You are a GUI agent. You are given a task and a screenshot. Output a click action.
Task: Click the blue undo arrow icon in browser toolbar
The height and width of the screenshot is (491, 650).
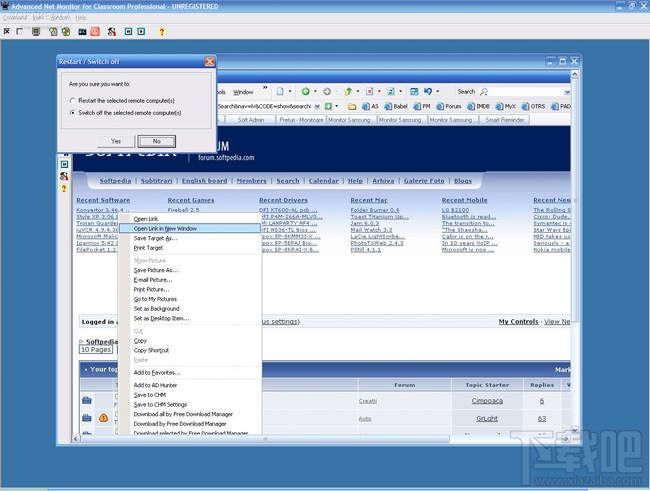[x=428, y=91]
